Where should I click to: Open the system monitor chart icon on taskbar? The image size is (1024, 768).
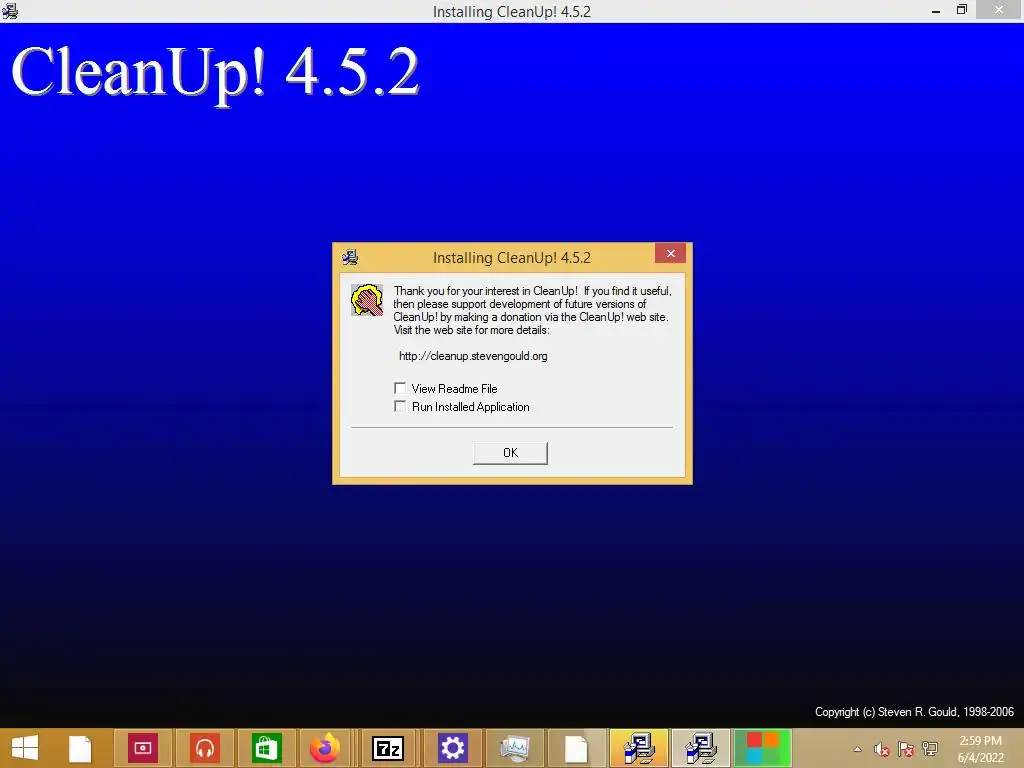(x=514, y=748)
